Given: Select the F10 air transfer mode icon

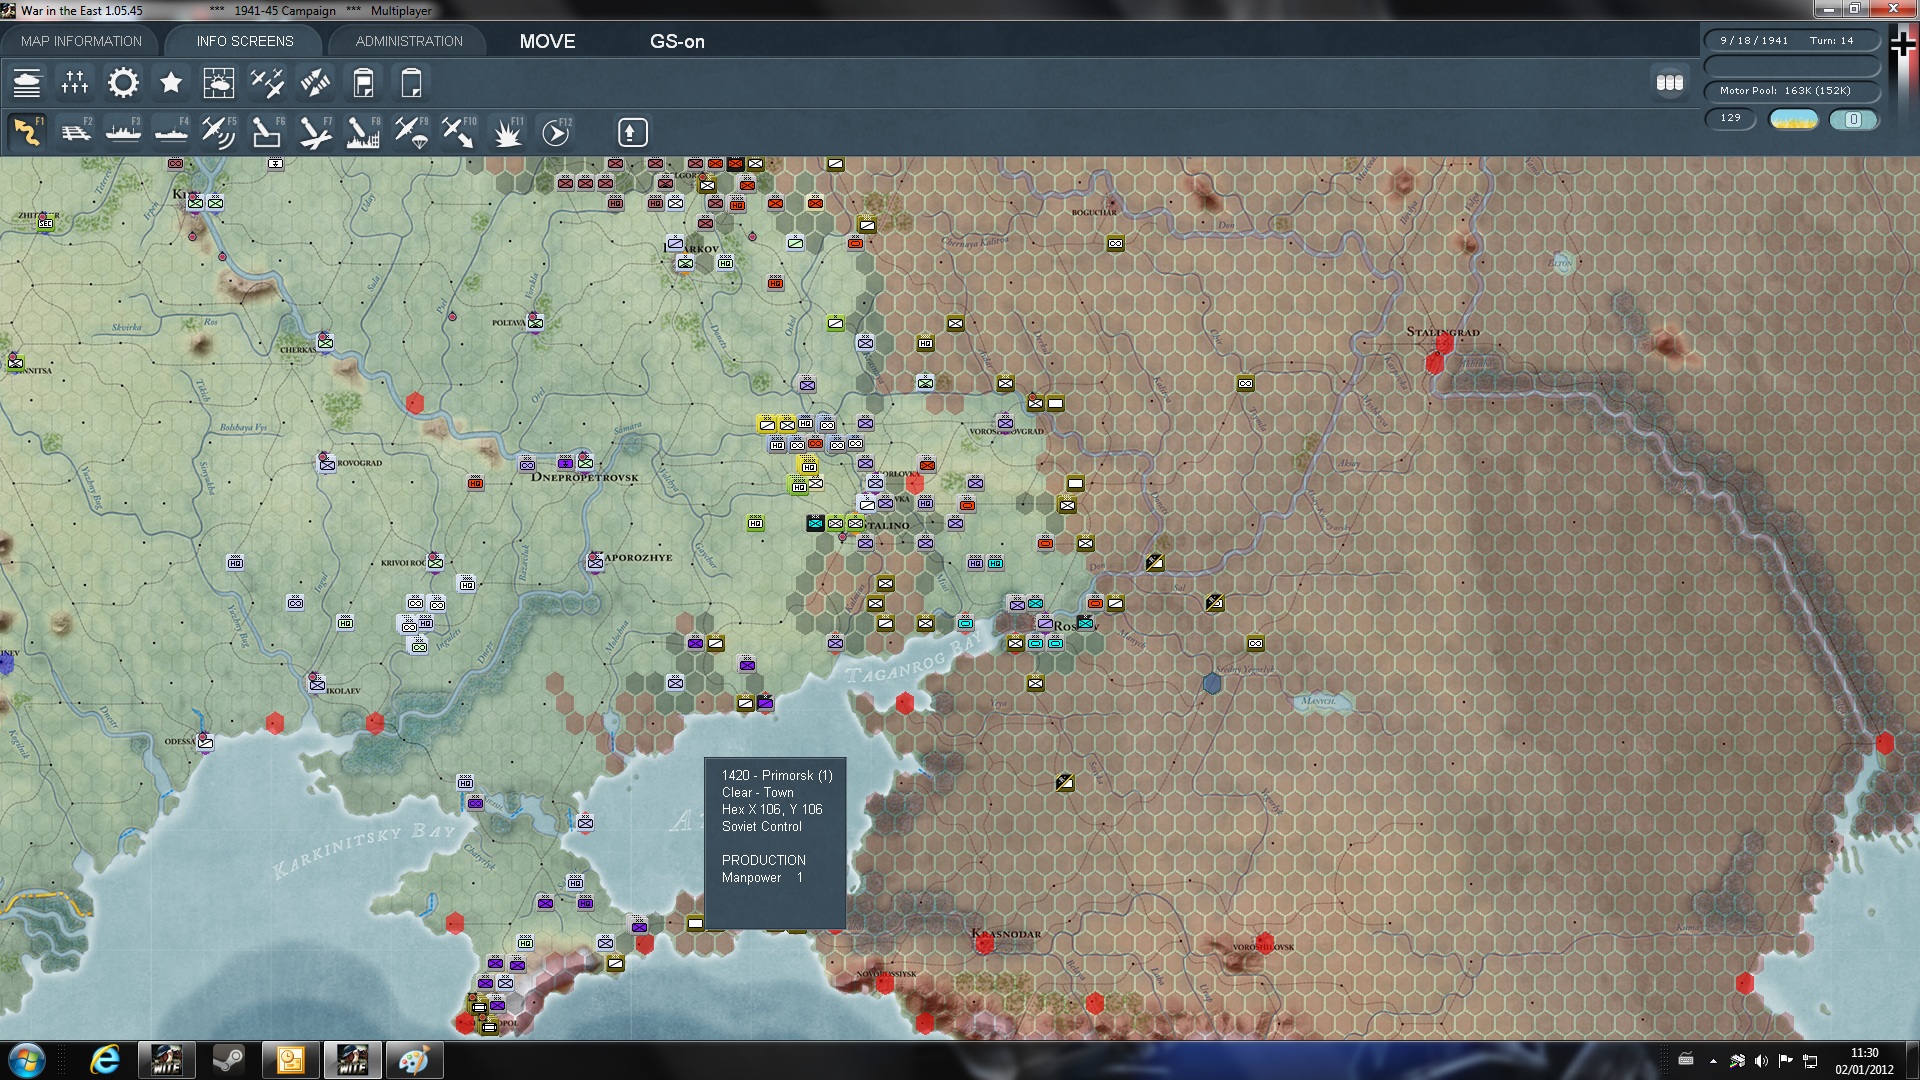Looking at the screenshot, I should coord(459,132).
